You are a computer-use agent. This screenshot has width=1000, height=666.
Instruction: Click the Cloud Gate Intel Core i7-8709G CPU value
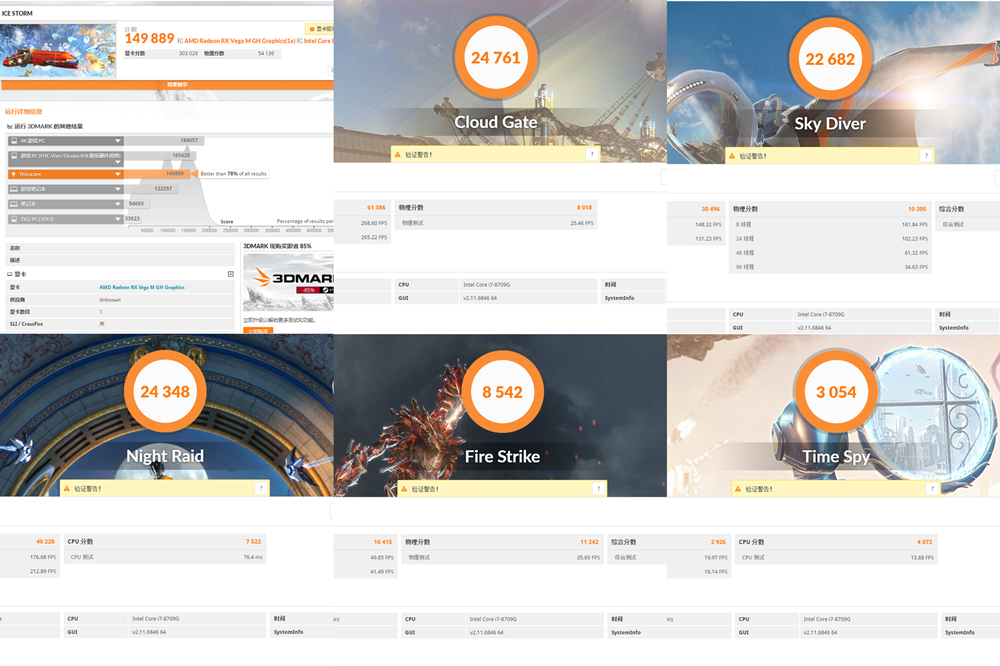tap(487, 285)
